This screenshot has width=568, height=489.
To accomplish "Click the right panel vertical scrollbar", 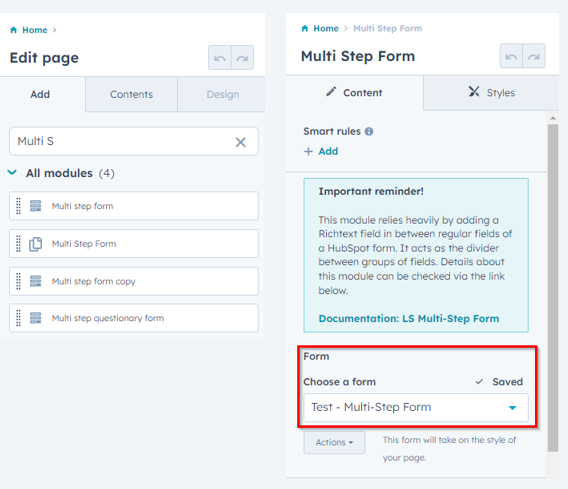I will click(x=553, y=288).
